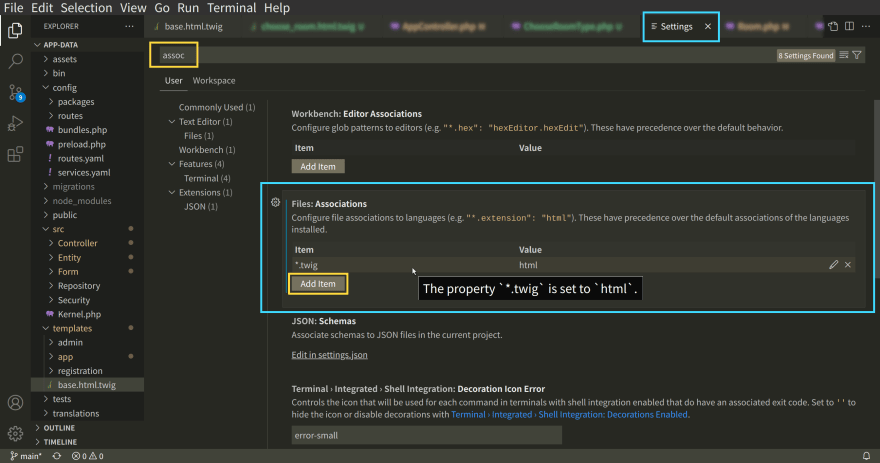
Task: Edit the *.twig association item
Action: coord(833,264)
